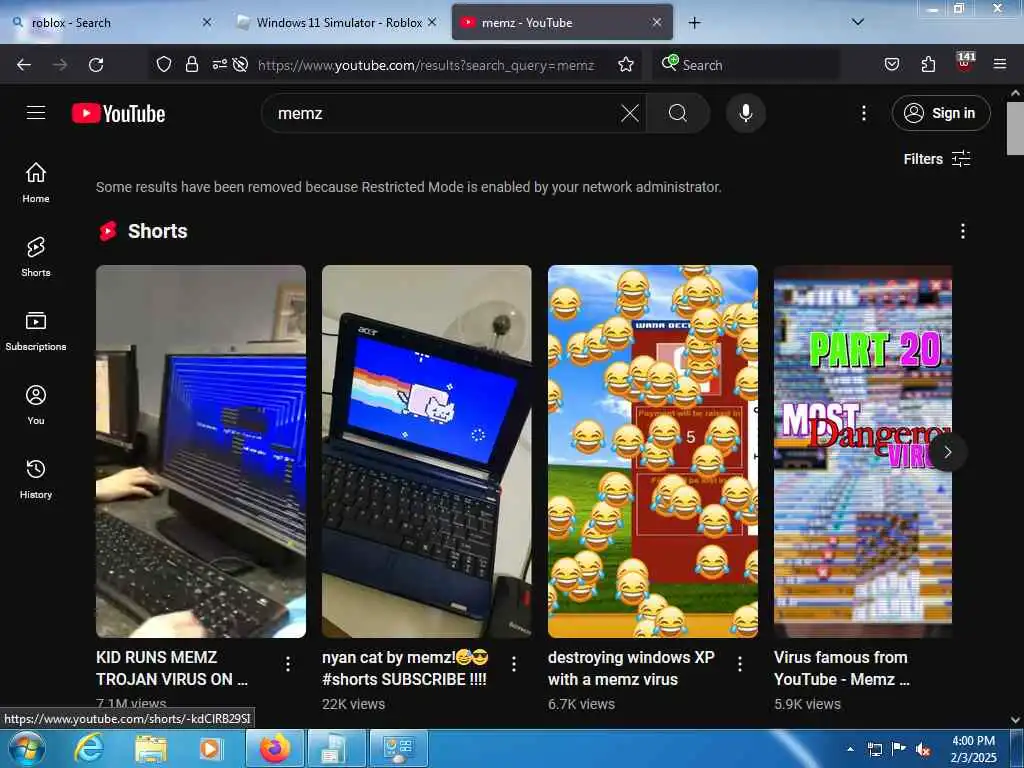The width and height of the screenshot is (1024, 768).
Task: Open Home in the YouTube sidebar
Action: pos(36,183)
